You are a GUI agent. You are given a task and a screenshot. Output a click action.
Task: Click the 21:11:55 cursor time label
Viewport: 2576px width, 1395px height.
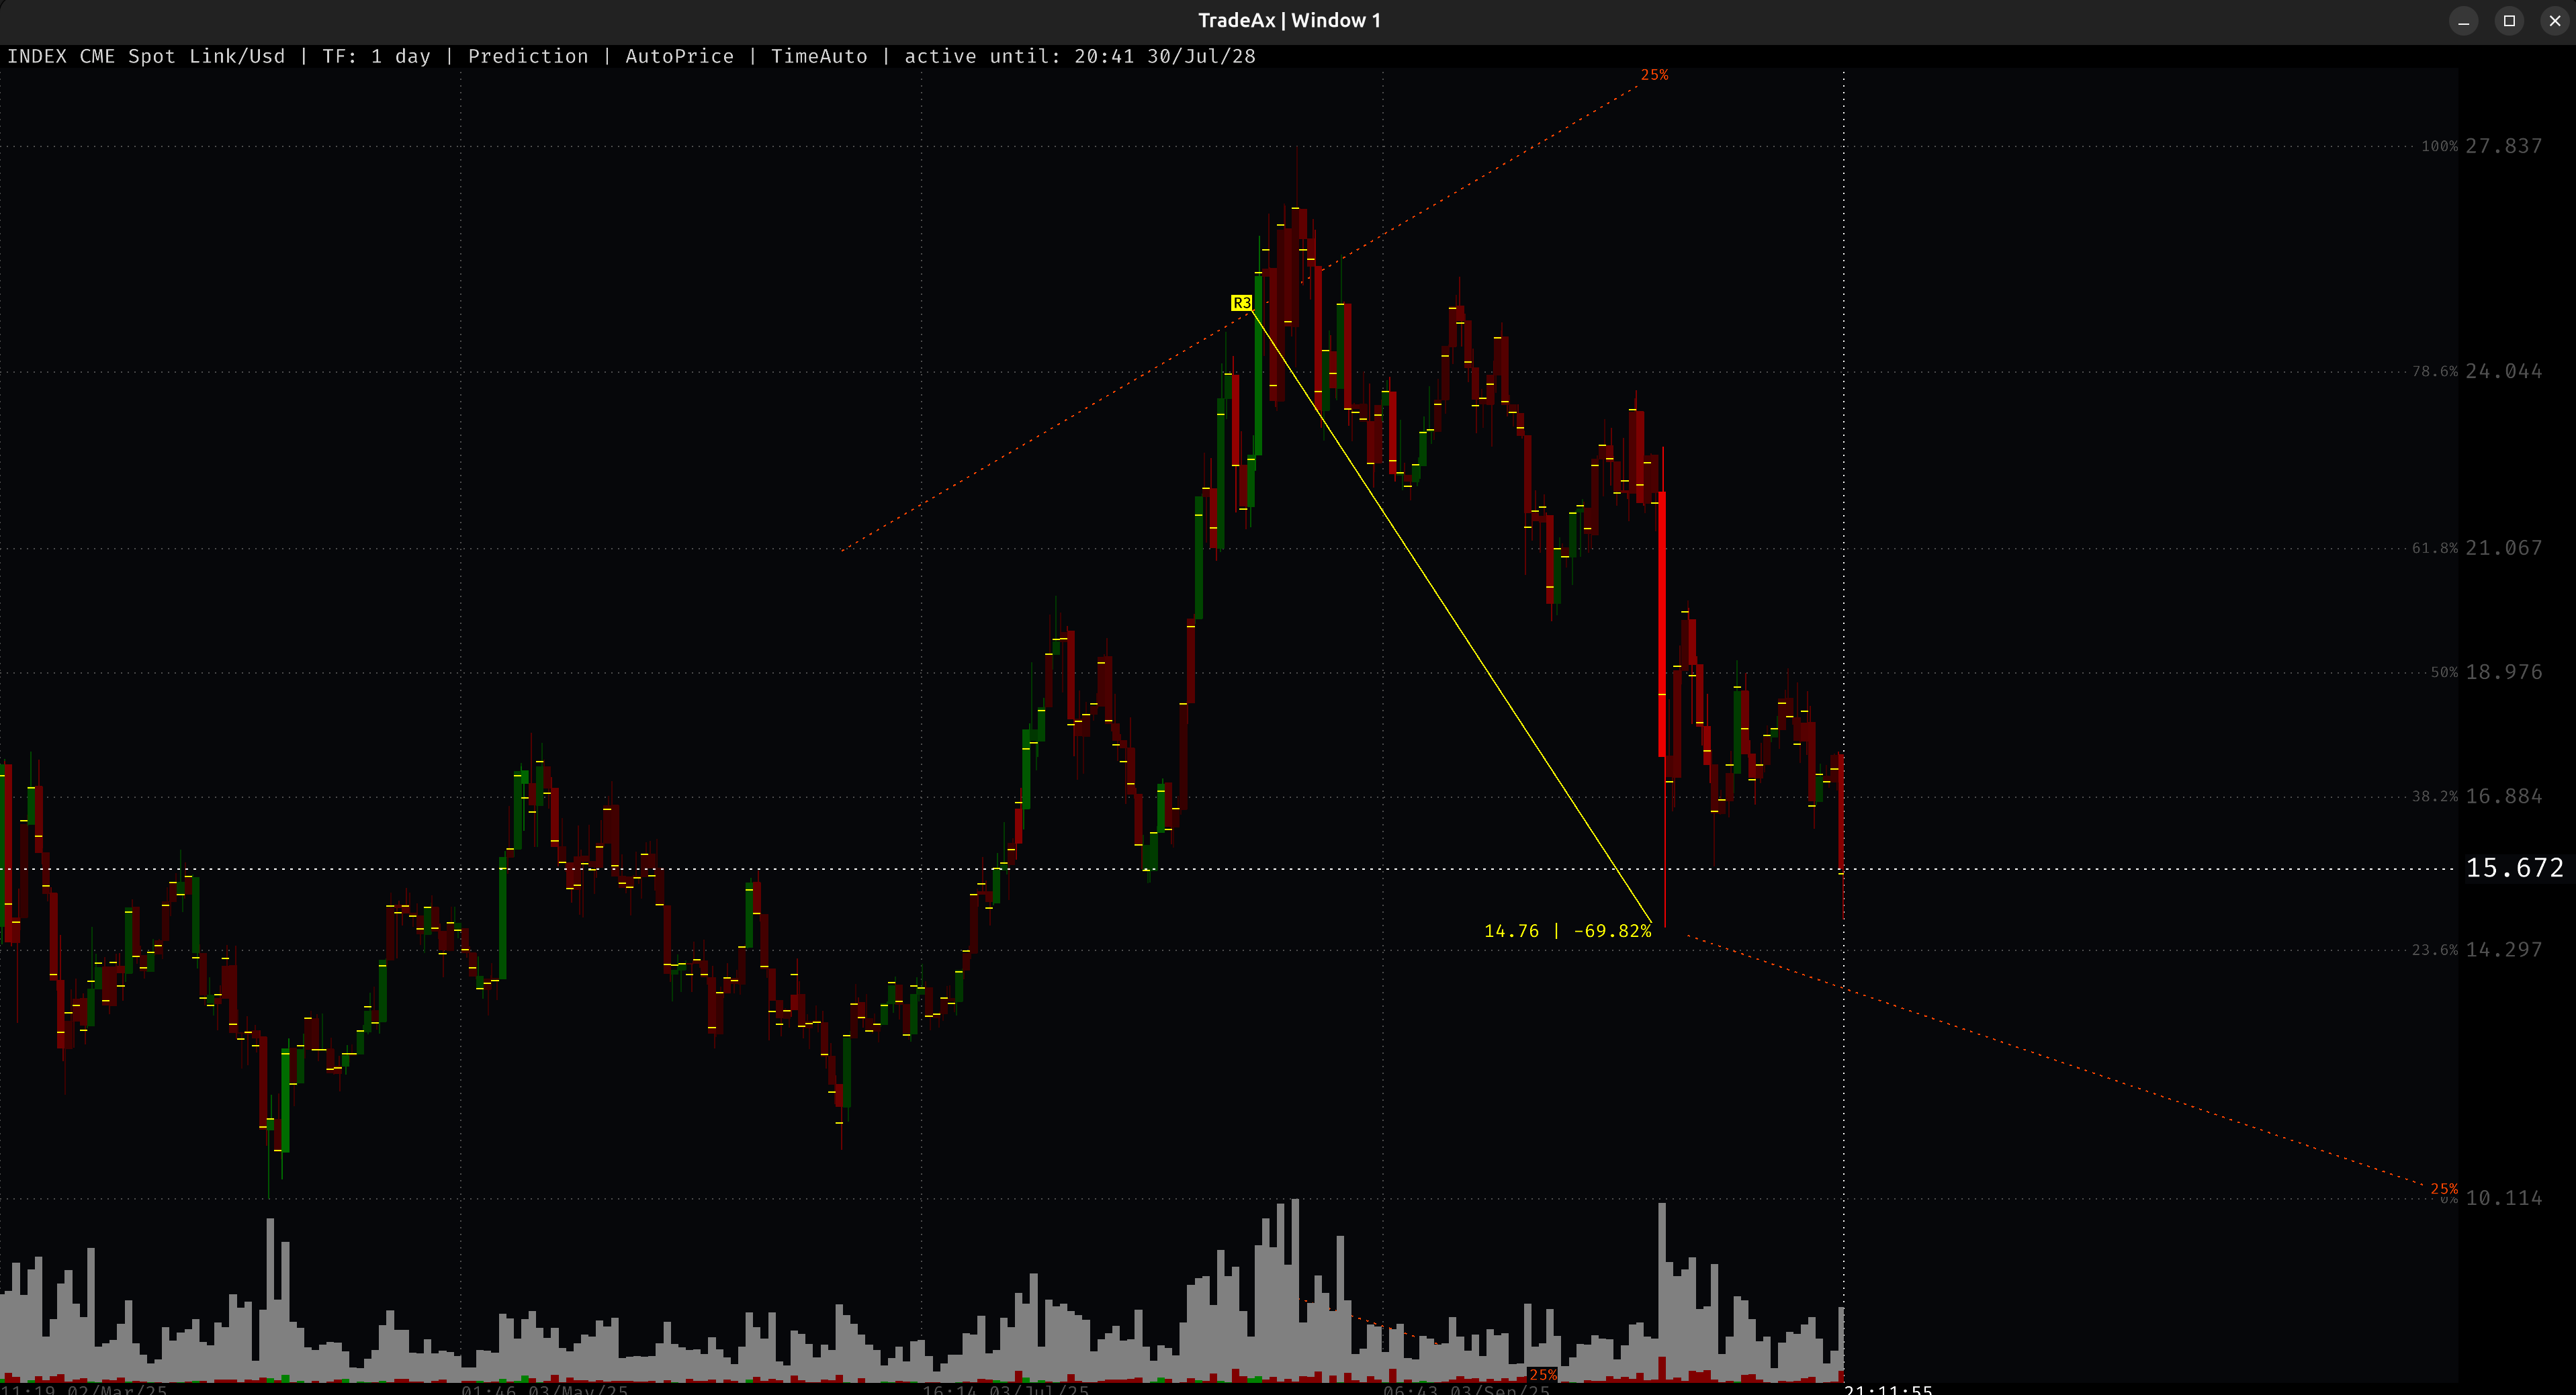[1888, 1389]
